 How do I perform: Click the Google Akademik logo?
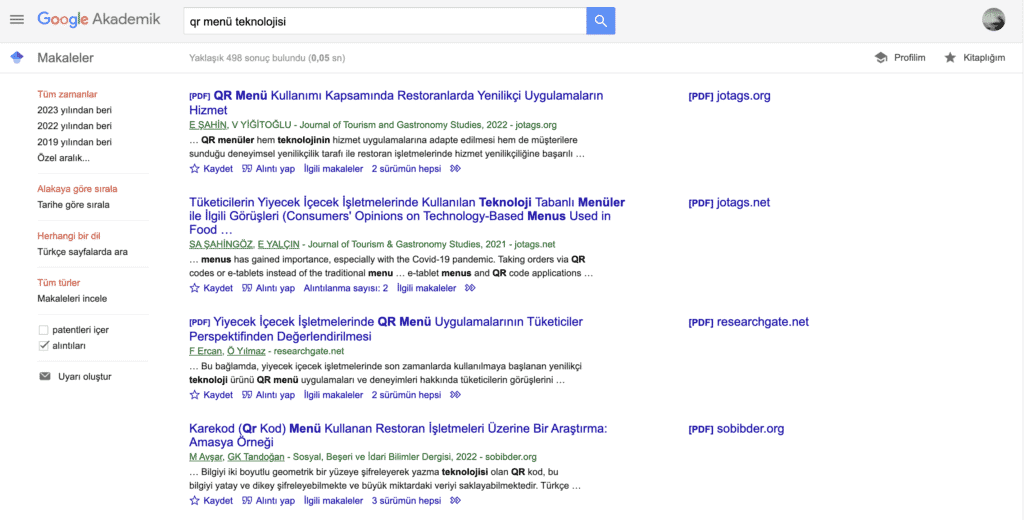pyautogui.click(x=99, y=20)
